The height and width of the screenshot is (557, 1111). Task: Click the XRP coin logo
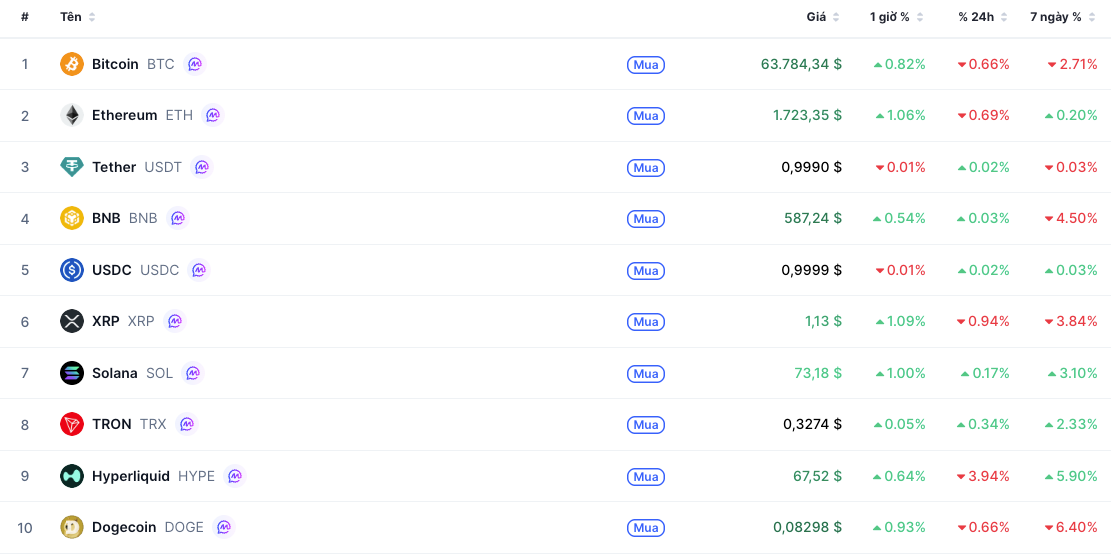pos(72,321)
